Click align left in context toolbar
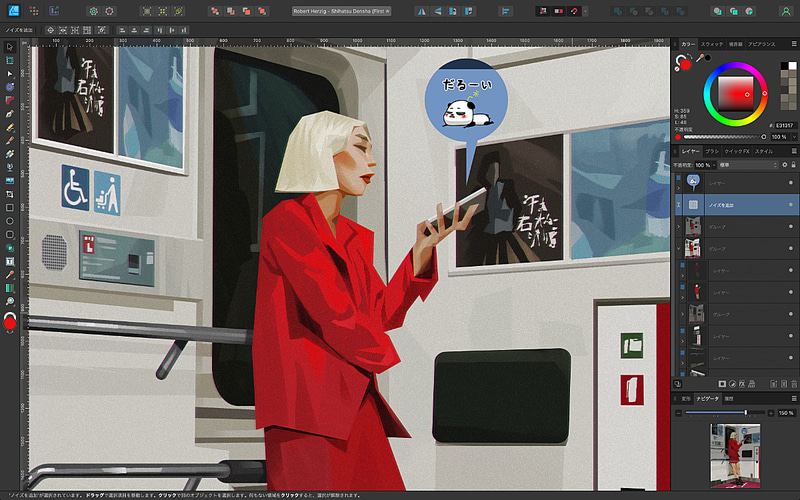800x500 pixels. 121,30
